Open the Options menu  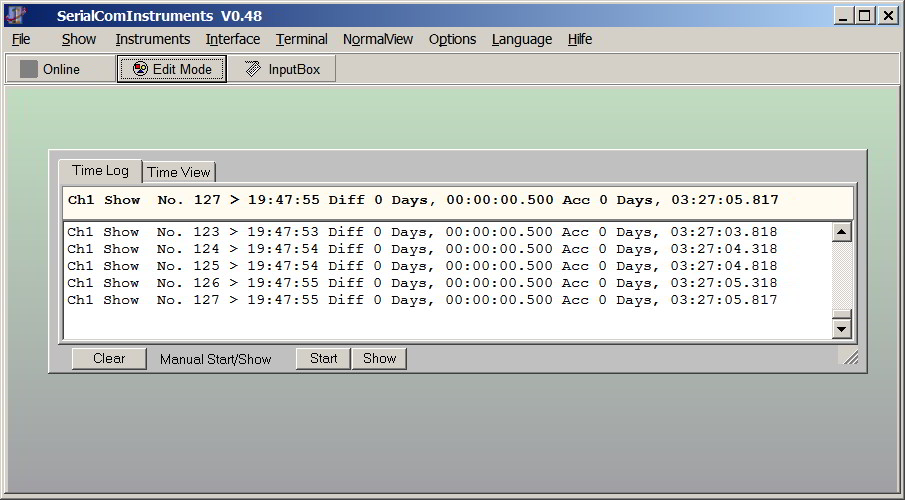[452, 39]
